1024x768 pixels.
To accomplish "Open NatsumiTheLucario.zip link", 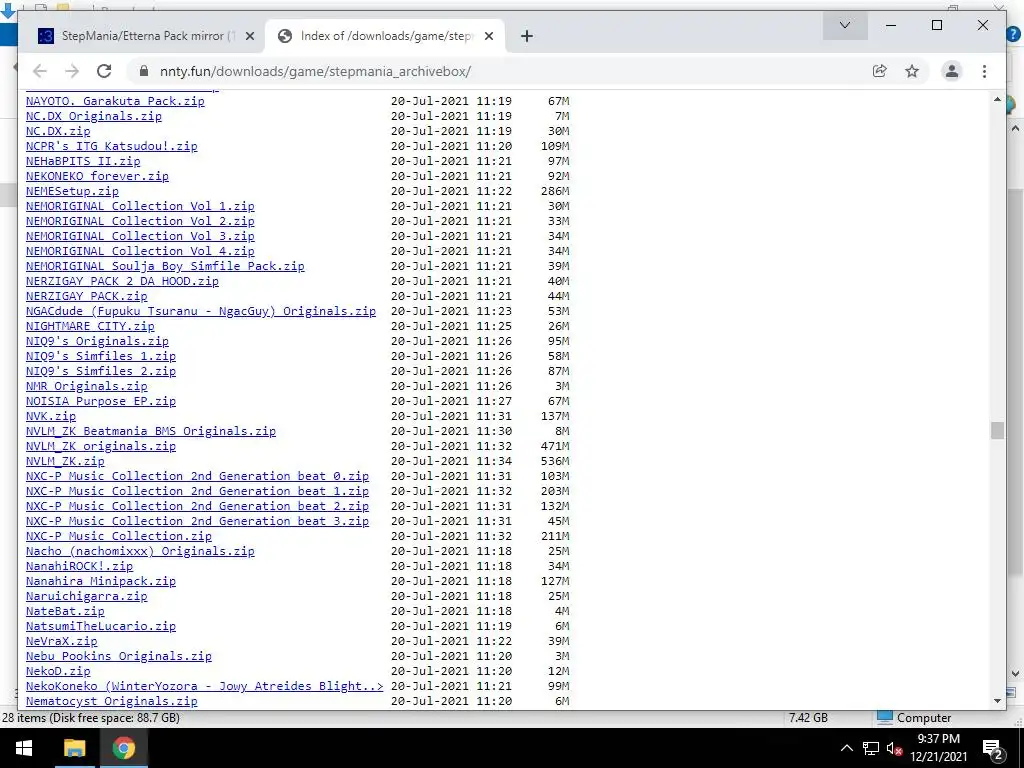I will pyautogui.click(x=101, y=627).
